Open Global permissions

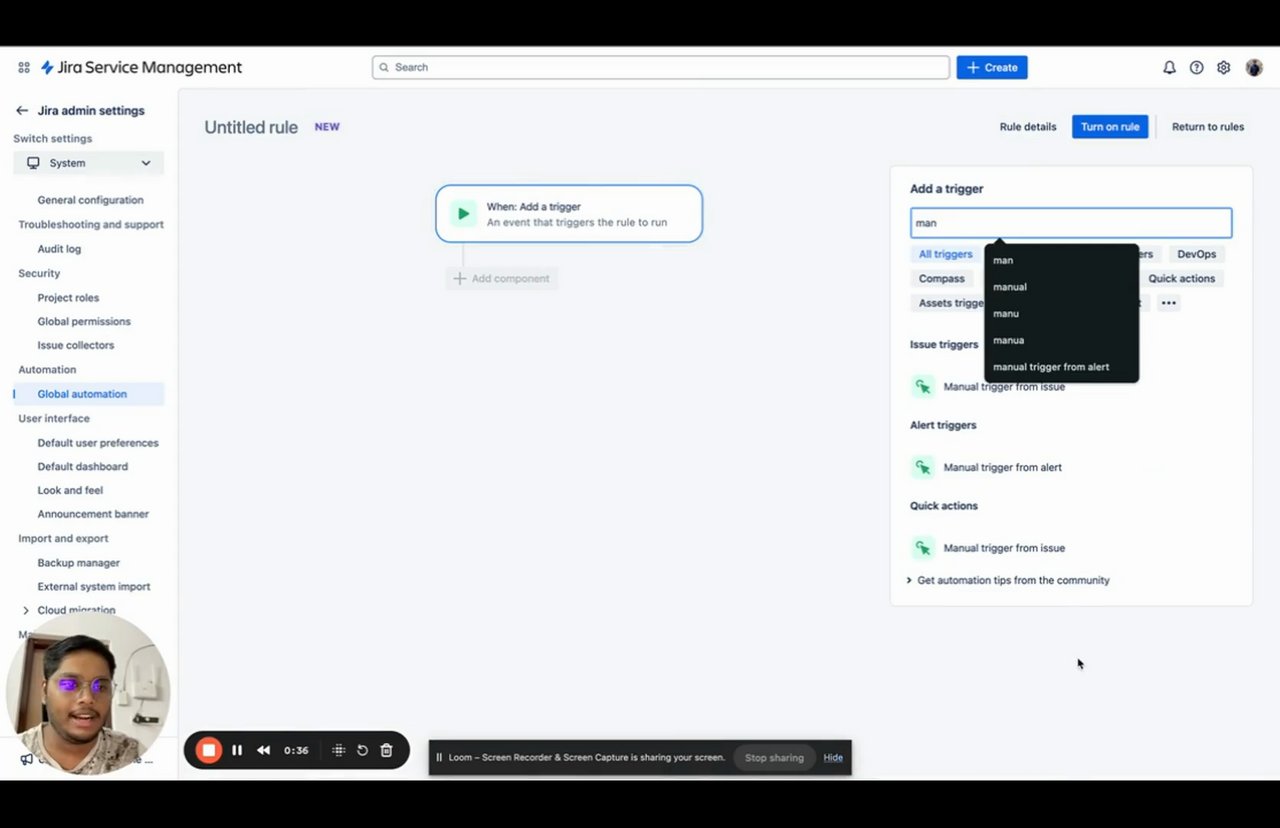(x=84, y=322)
